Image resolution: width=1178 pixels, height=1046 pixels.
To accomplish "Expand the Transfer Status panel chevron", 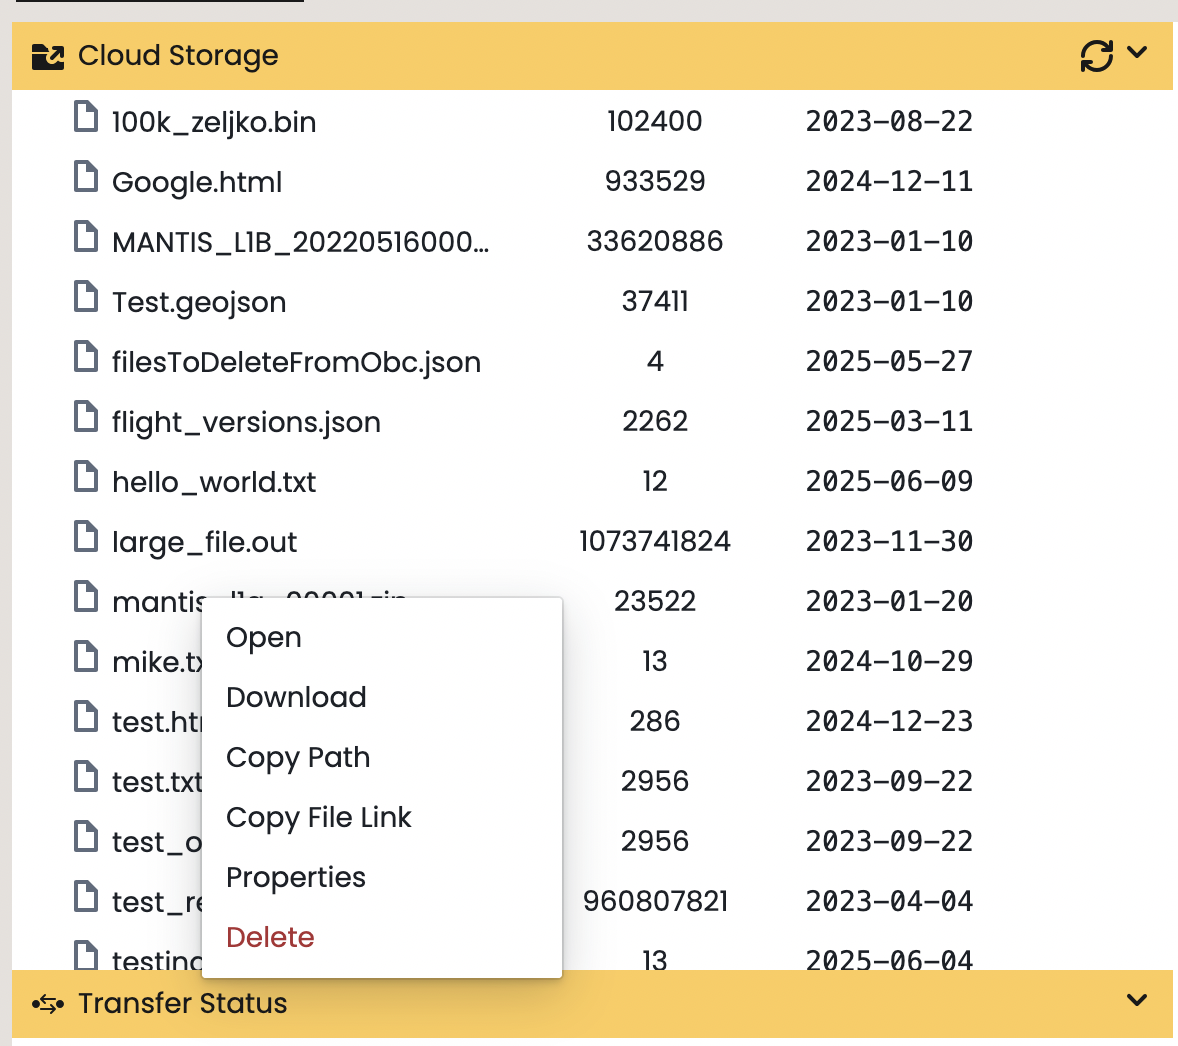I will (1137, 1000).
